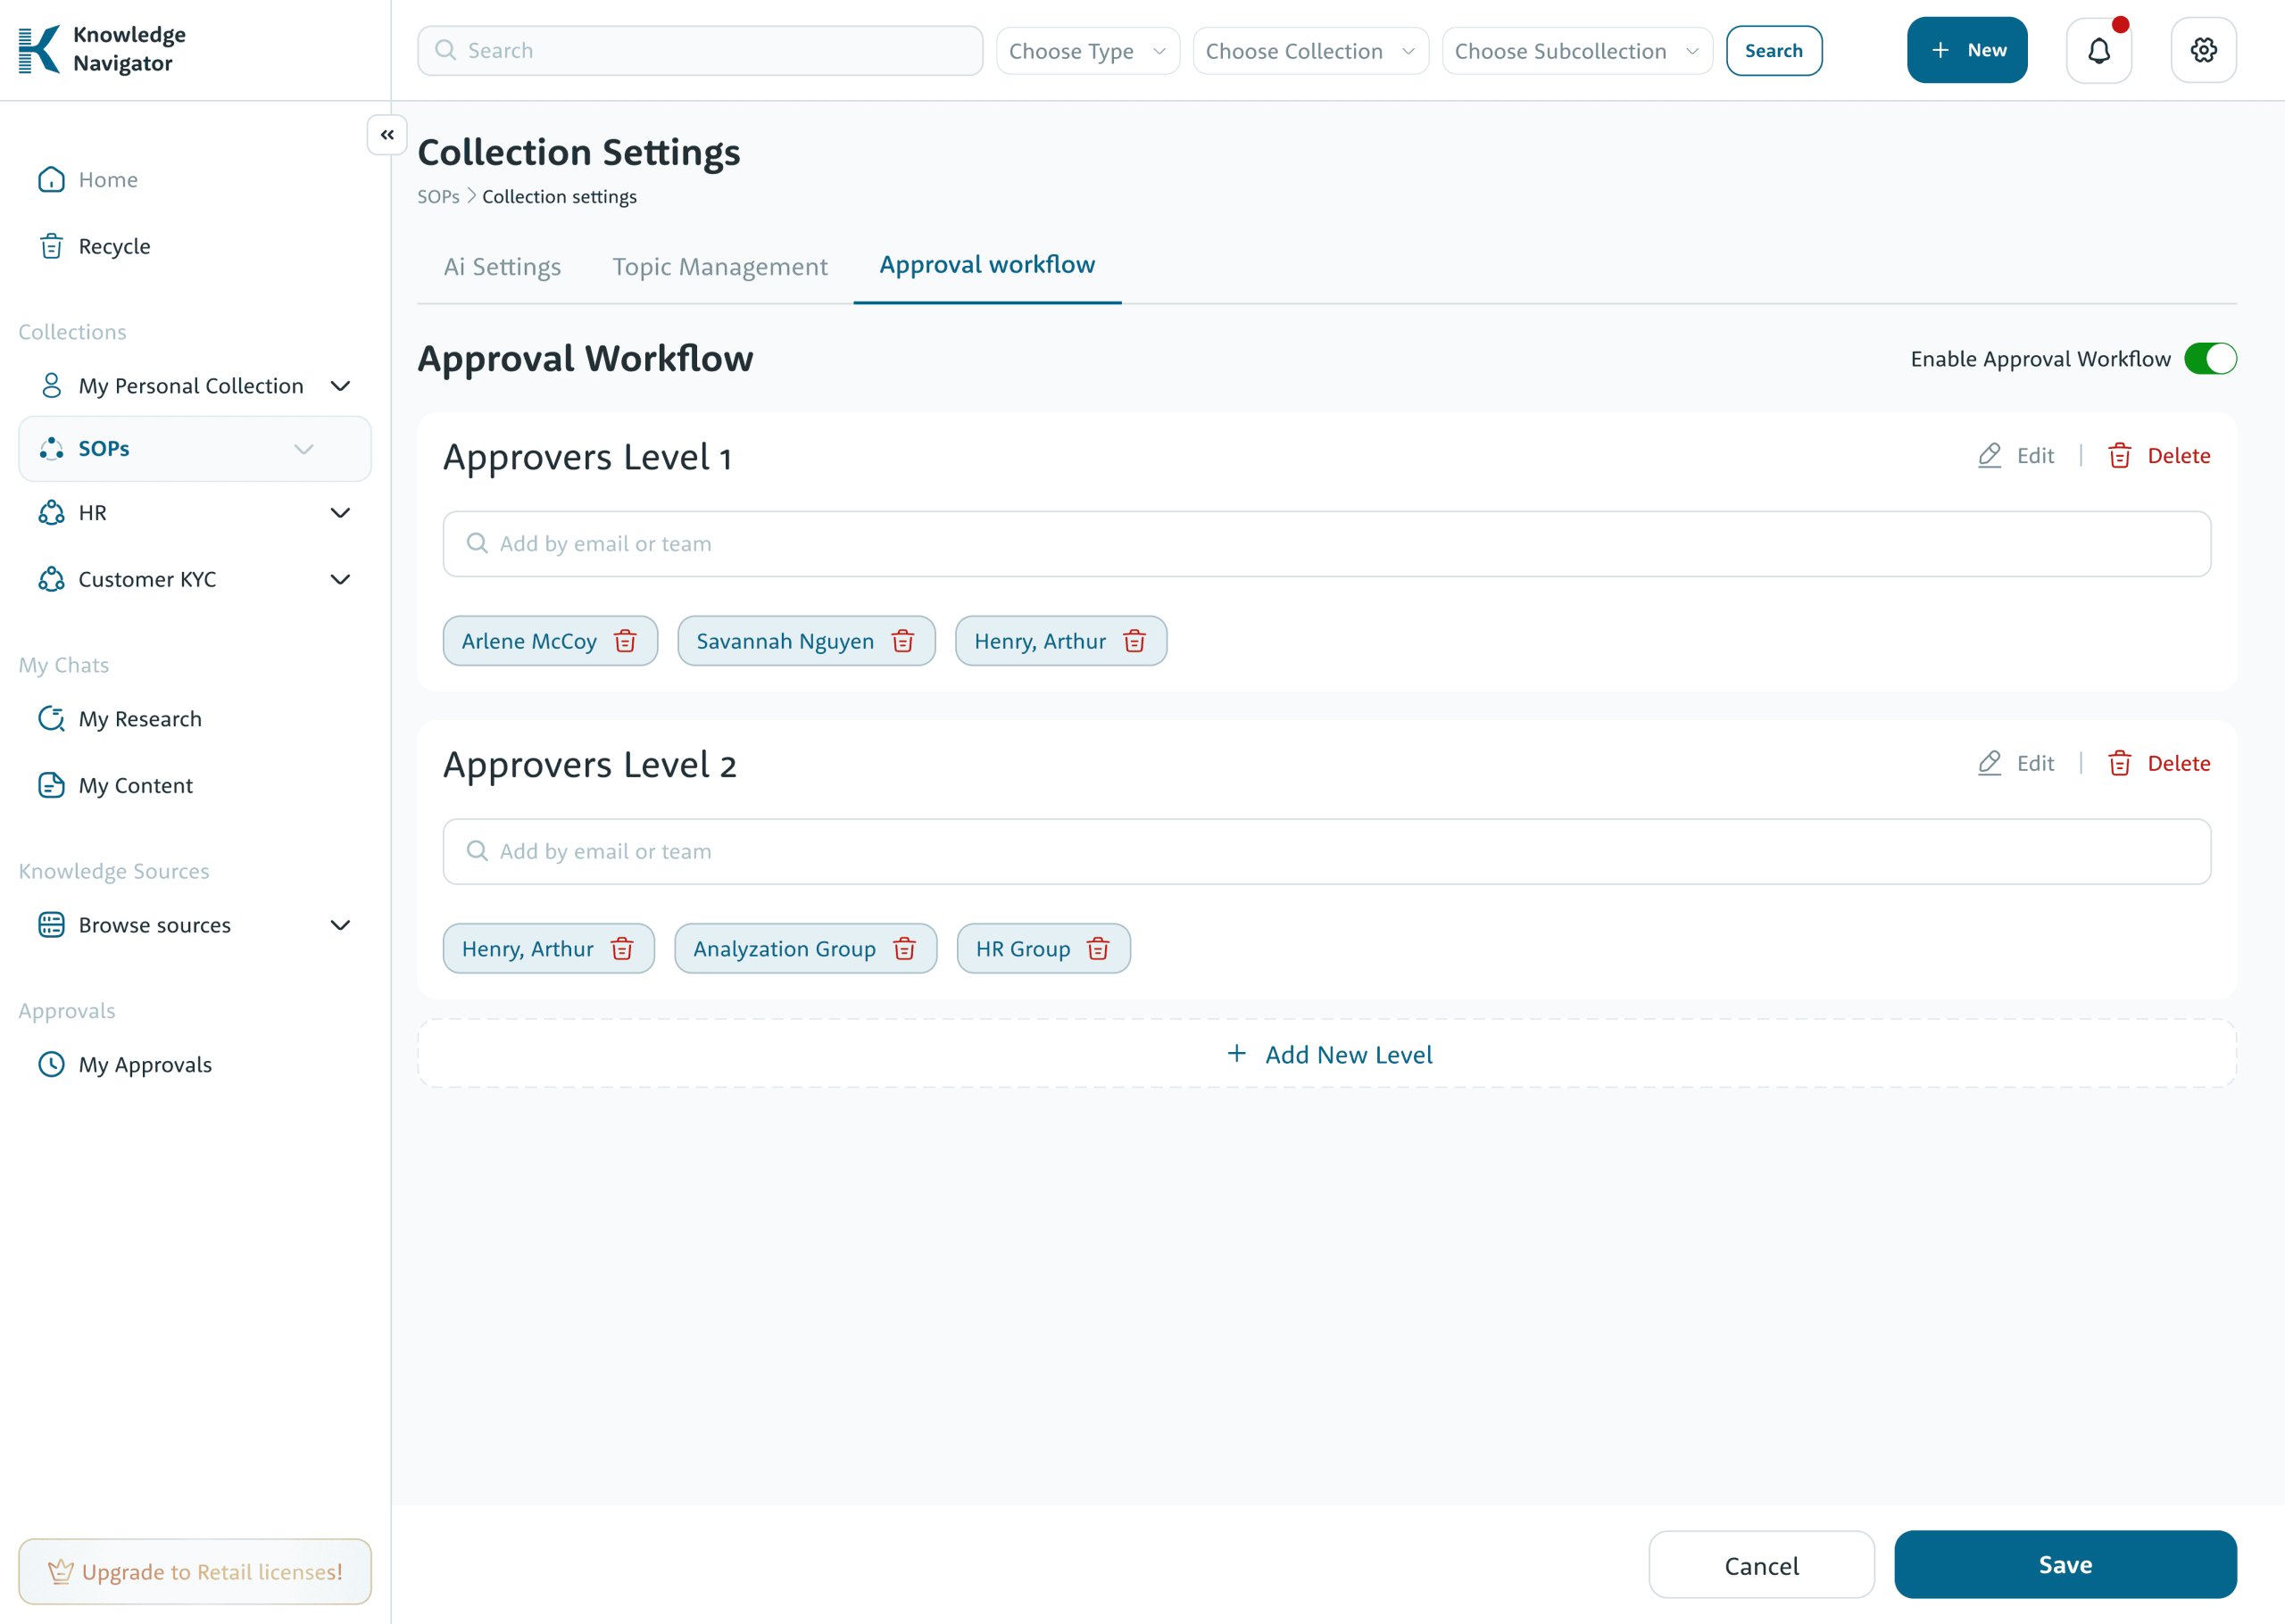The height and width of the screenshot is (1624, 2285).
Task: Remove Analyzation Group via trash icon
Action: [x=904, y=949]
